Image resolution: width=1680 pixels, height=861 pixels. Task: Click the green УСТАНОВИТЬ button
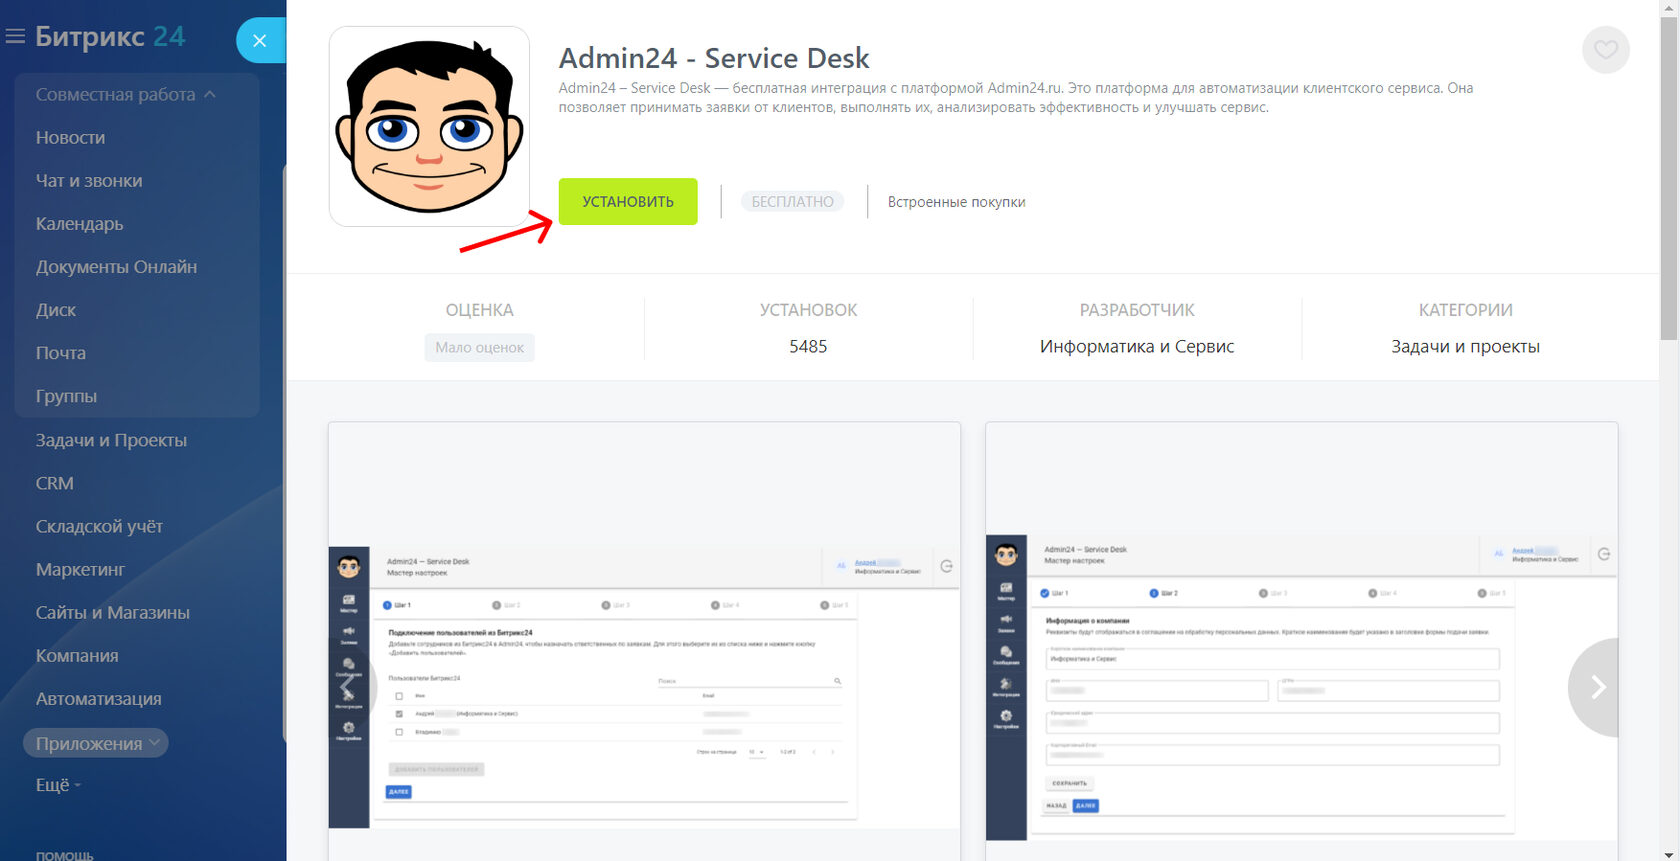(628, 201)
